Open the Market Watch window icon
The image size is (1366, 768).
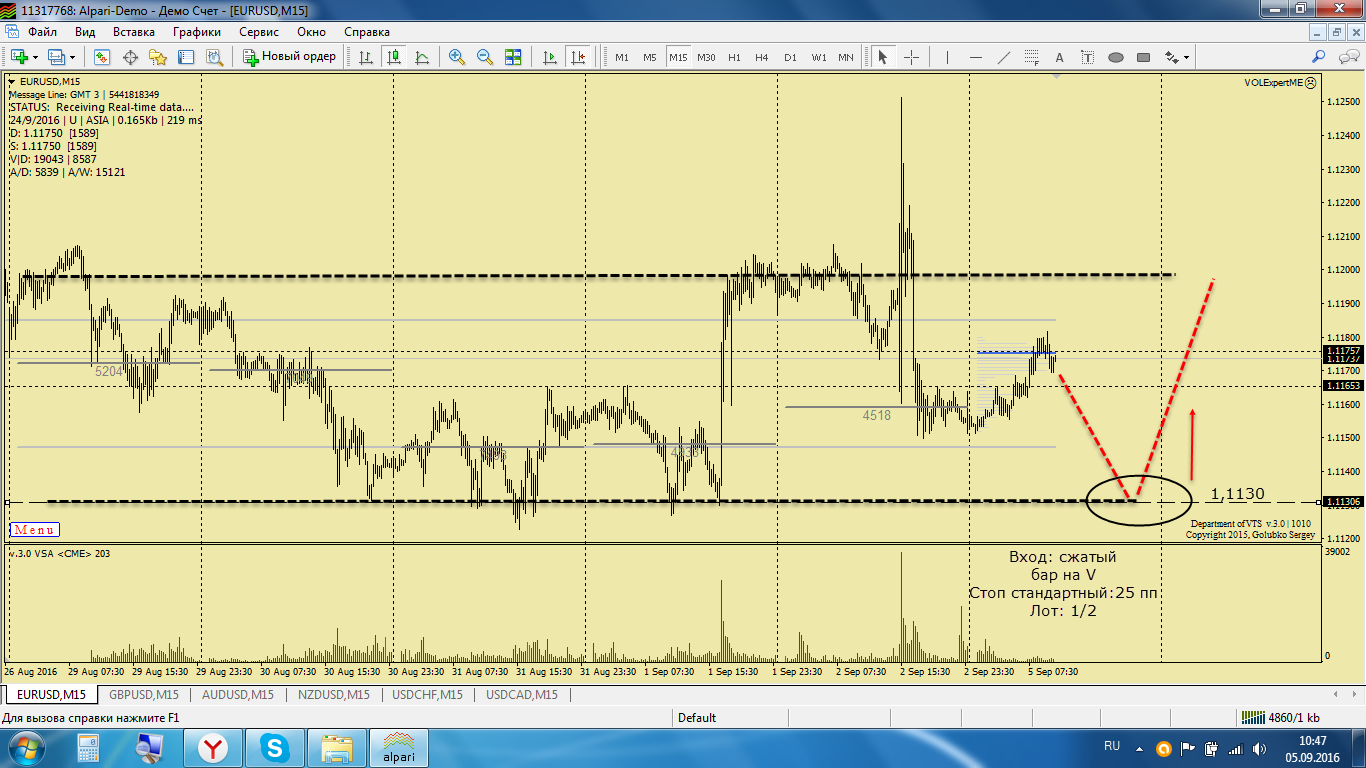coord(102,57)
